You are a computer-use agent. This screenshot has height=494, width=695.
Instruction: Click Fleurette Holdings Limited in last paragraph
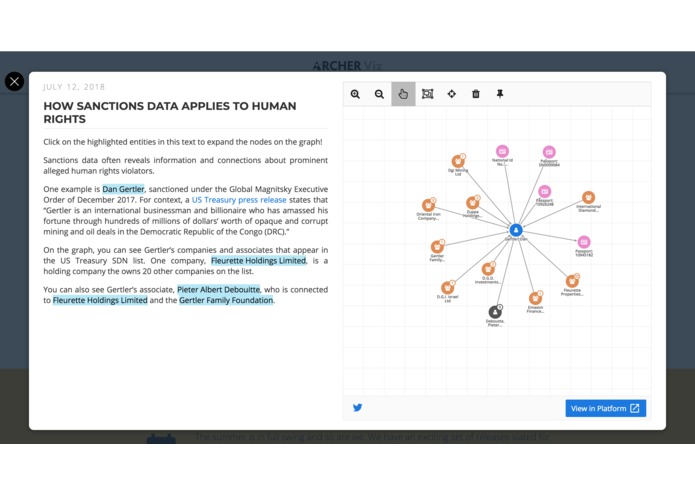tap(100, 300)
